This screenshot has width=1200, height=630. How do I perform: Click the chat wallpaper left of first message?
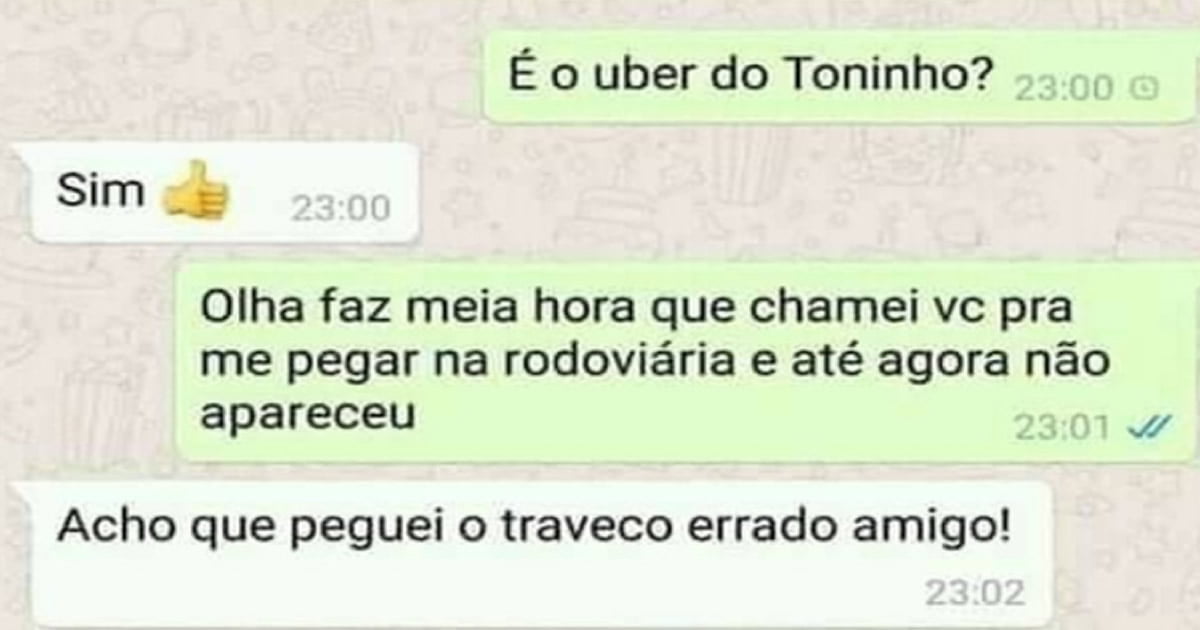pyautogui.click(x=240, y=75)
